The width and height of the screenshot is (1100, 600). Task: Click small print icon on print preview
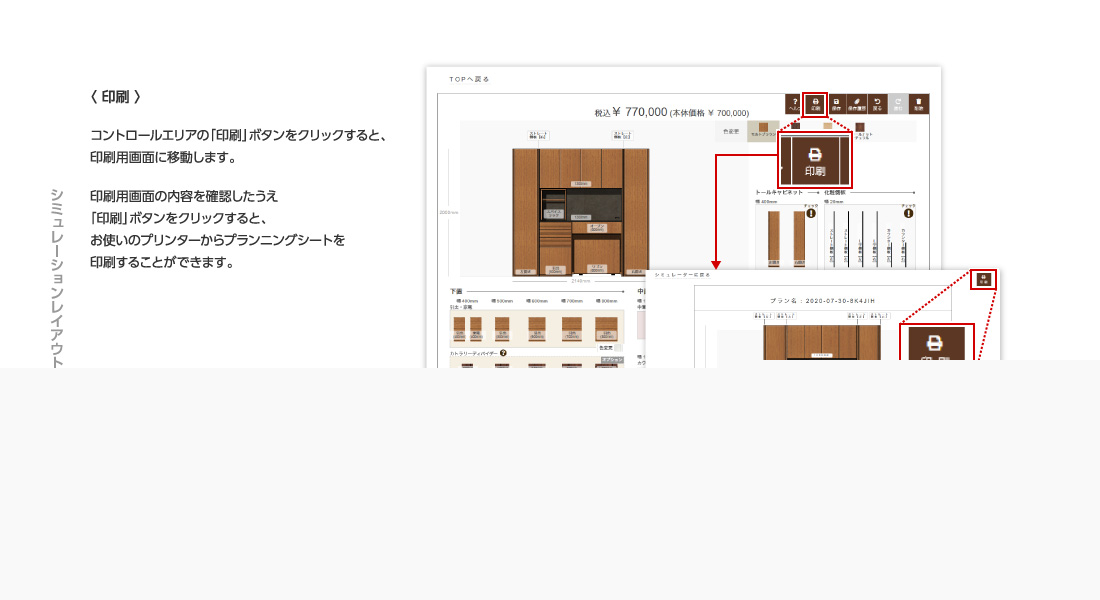click(x=984, y=279)
